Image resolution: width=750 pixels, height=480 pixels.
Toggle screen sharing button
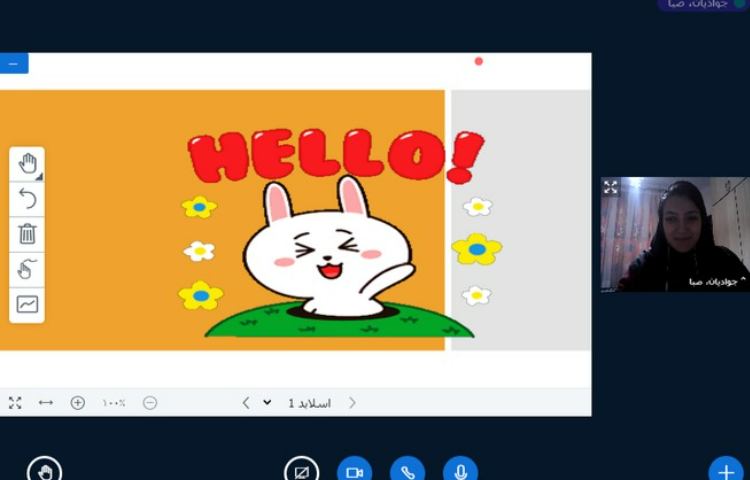301,471
